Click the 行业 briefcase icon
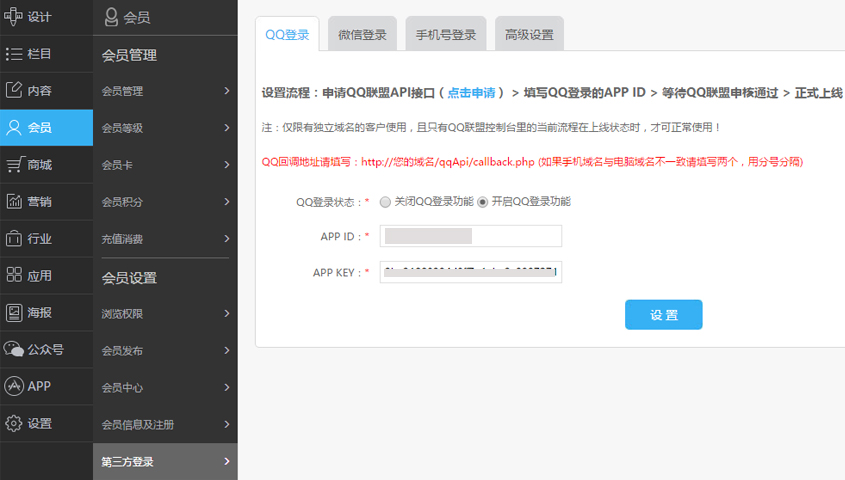 [x=13, y=238]
